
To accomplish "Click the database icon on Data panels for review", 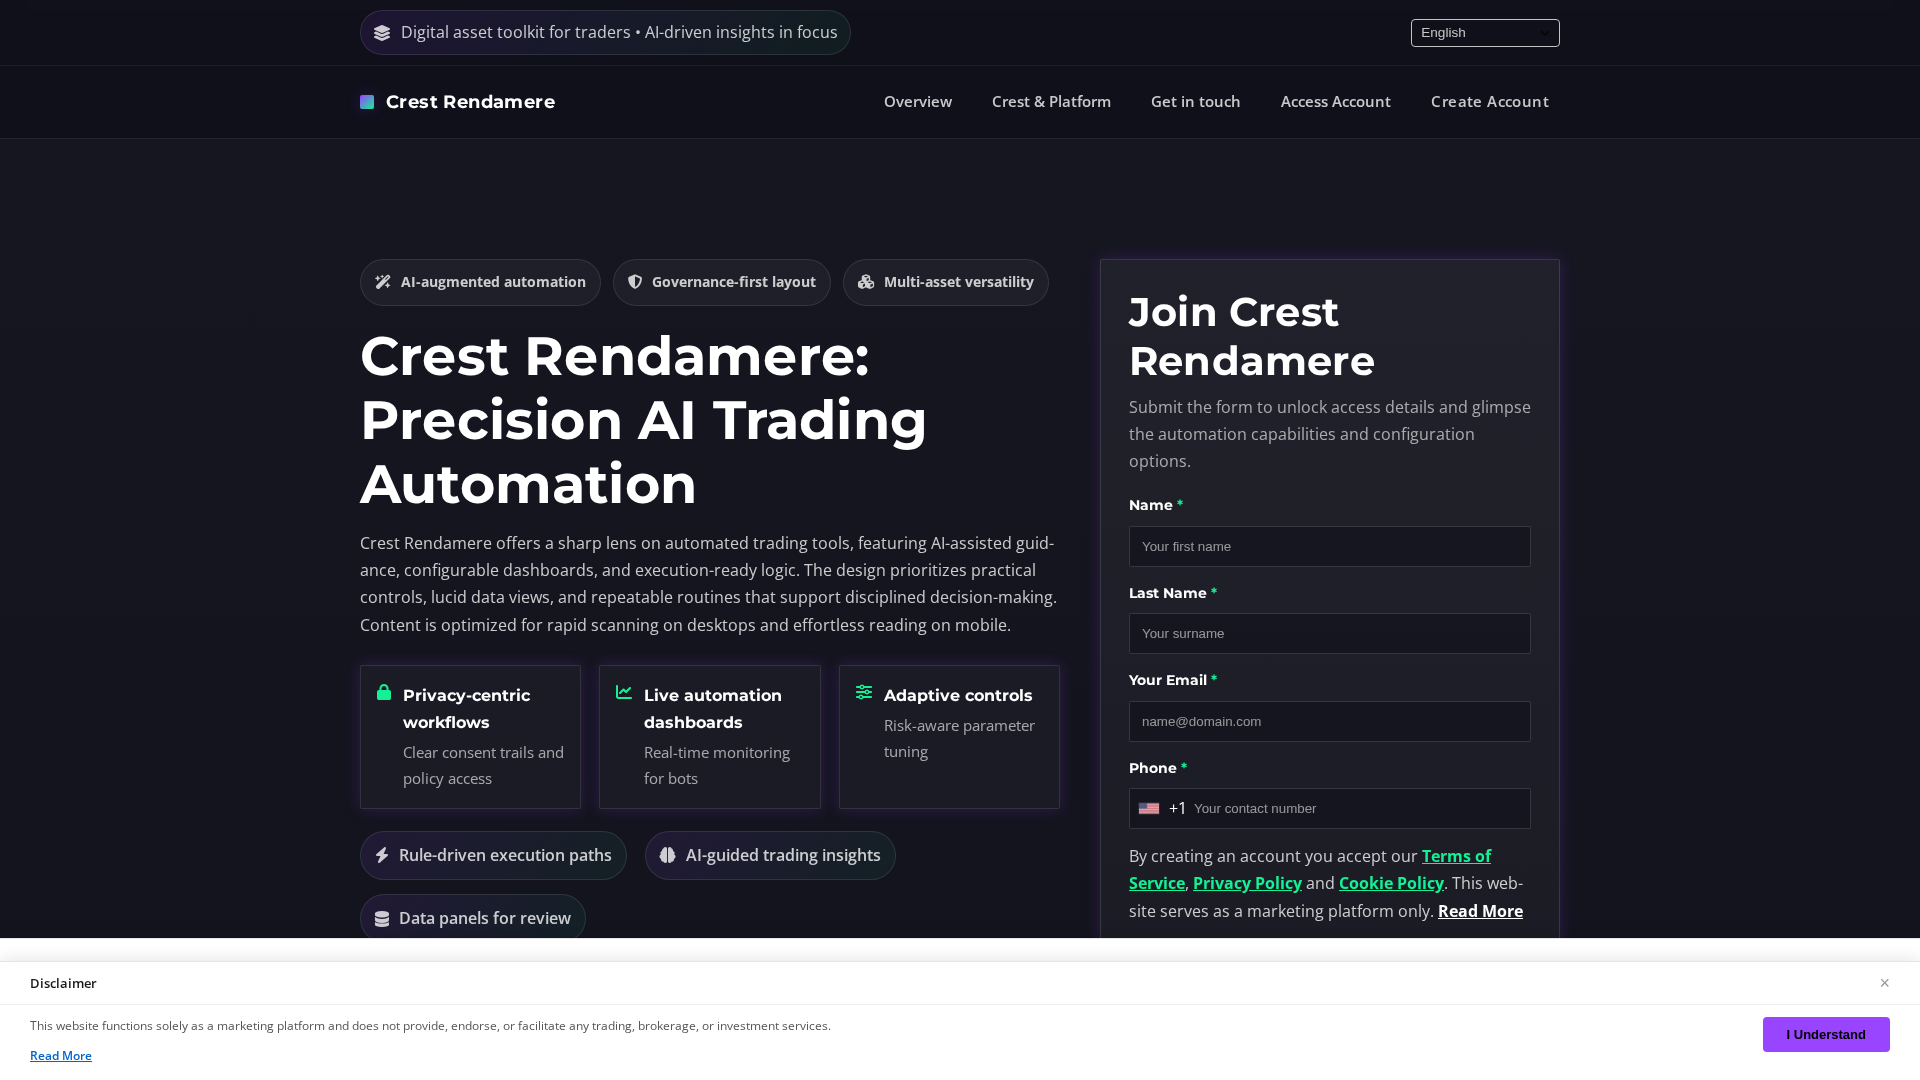I will coord(382,919).
